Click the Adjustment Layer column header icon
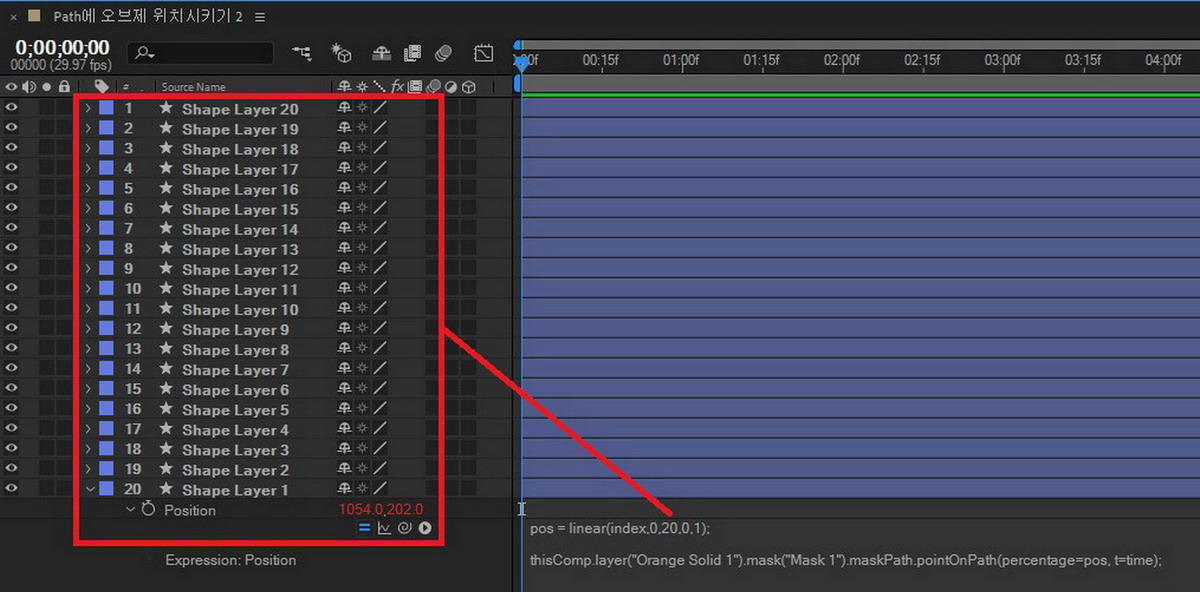The height and width of the screenshot is (592, 1200). 451,87
